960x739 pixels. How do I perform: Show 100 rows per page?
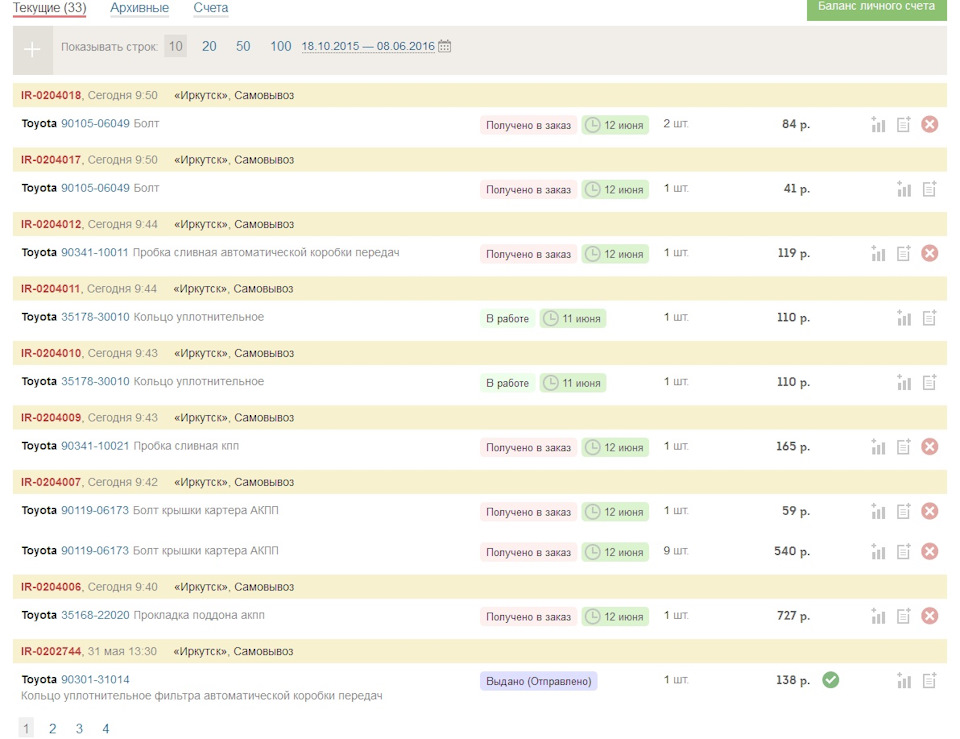281,46
